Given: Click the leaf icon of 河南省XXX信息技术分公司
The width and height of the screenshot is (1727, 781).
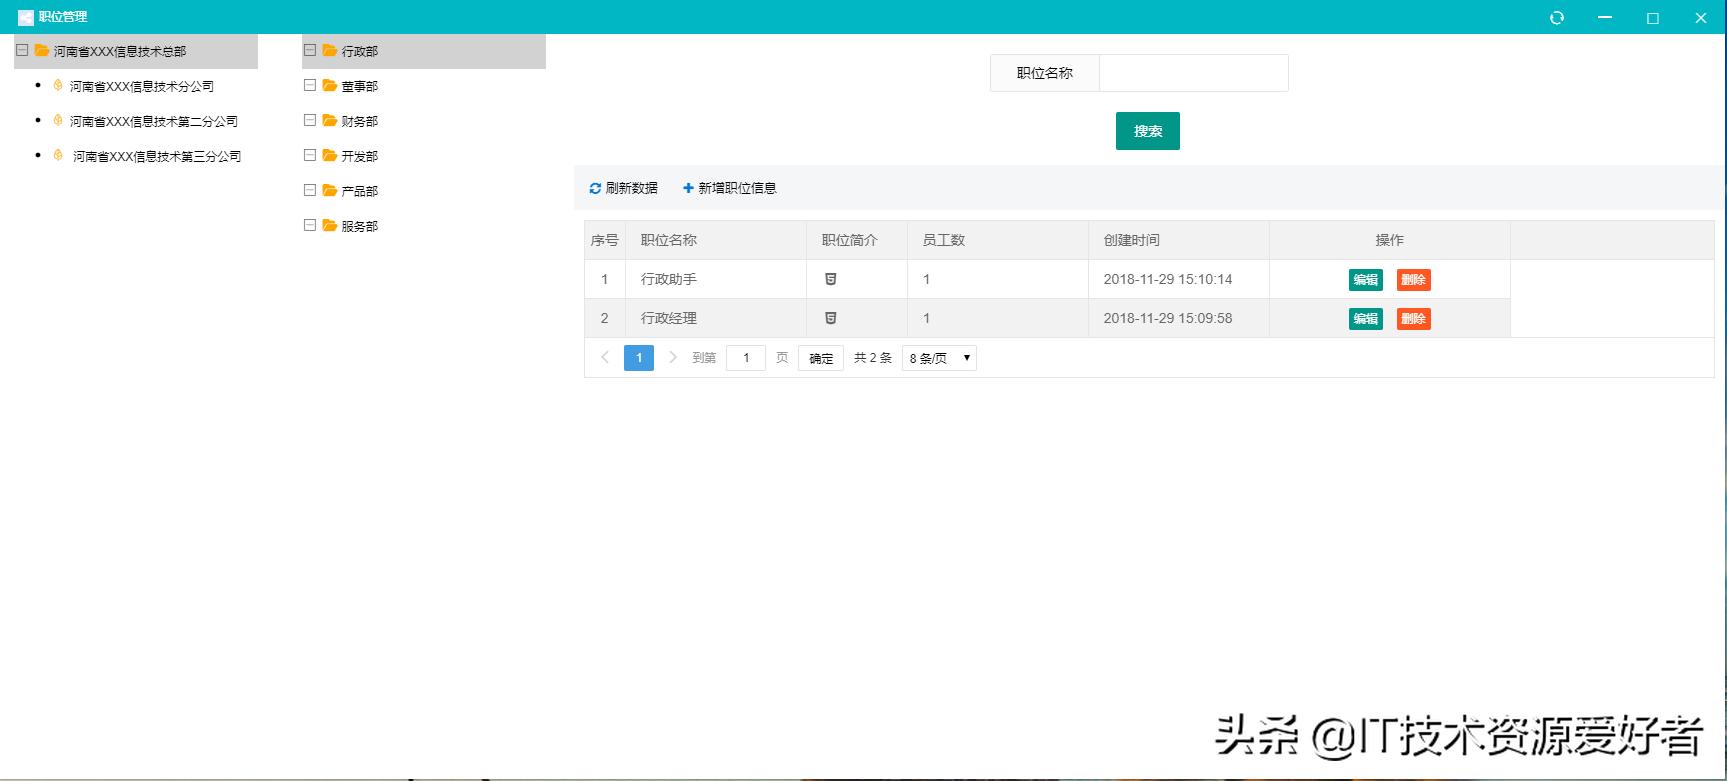Looking at the screenshot, I should pos(58,85).
